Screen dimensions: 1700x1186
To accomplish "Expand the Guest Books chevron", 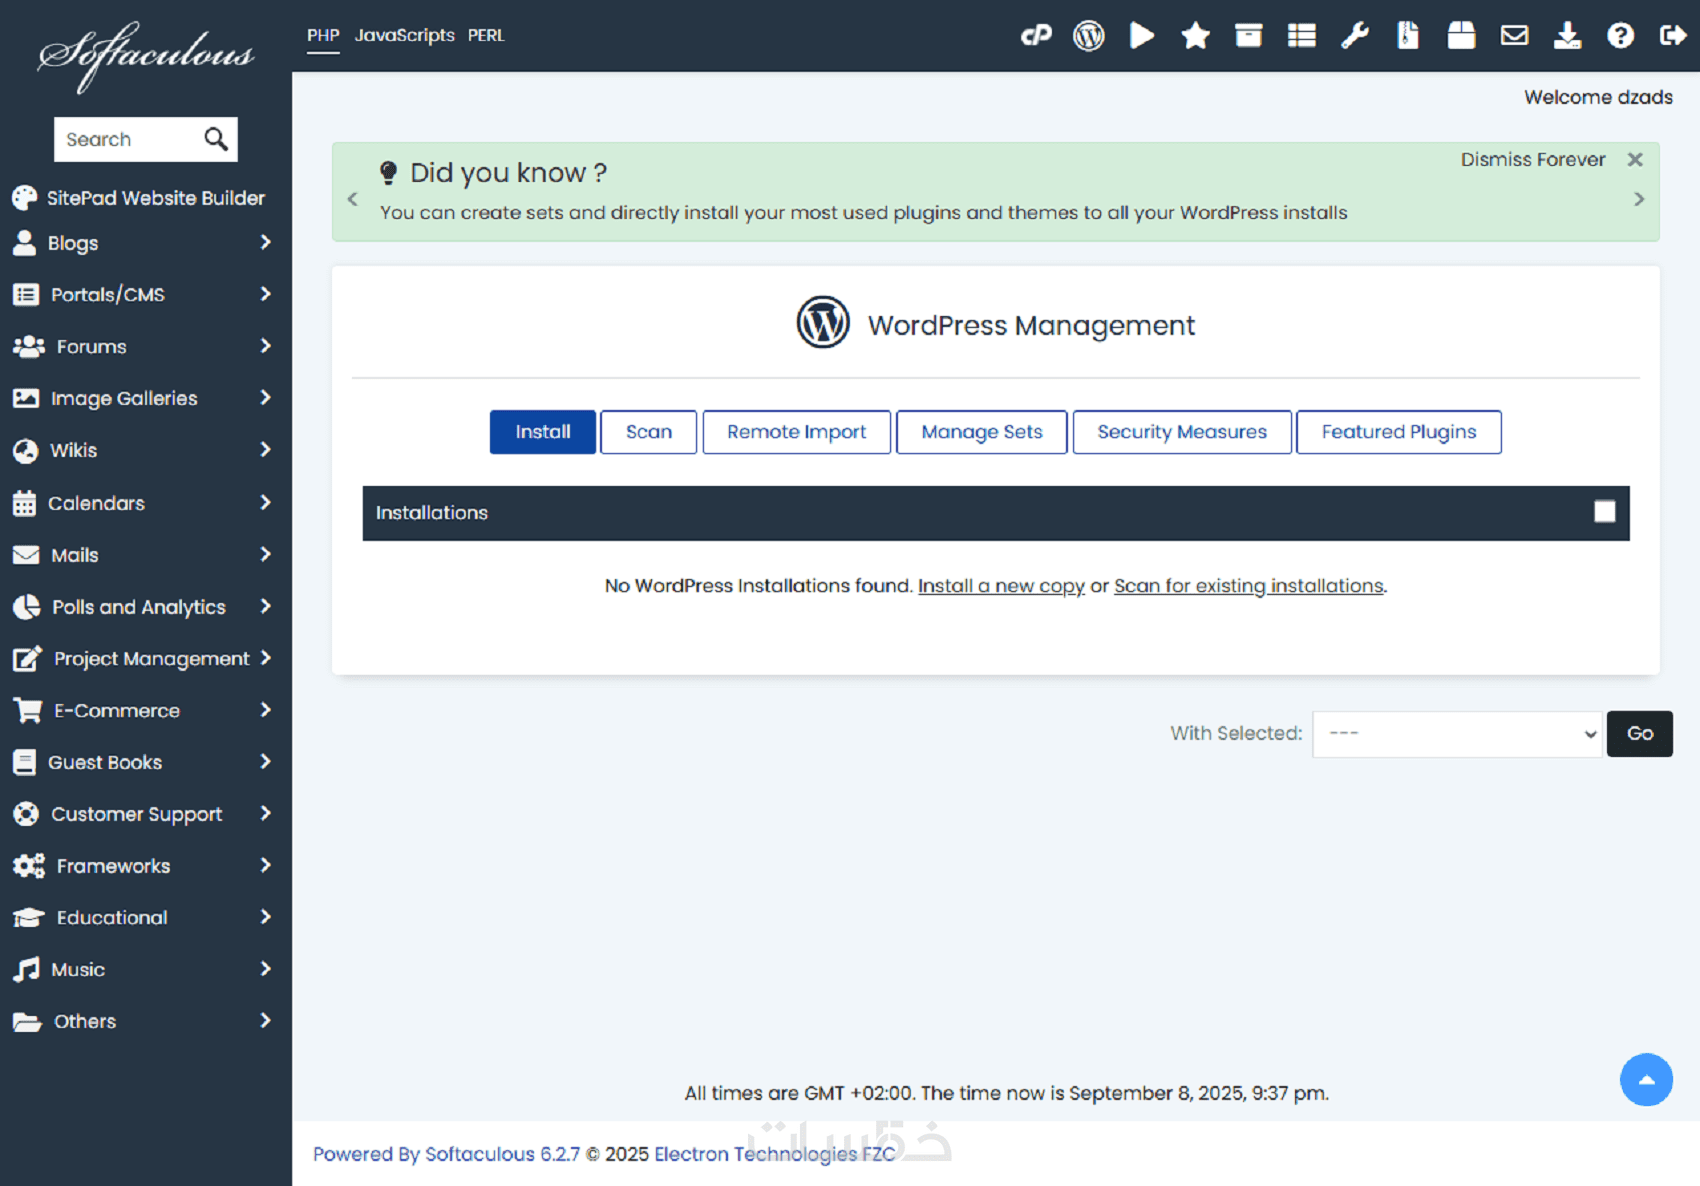I will pos(265,762).
